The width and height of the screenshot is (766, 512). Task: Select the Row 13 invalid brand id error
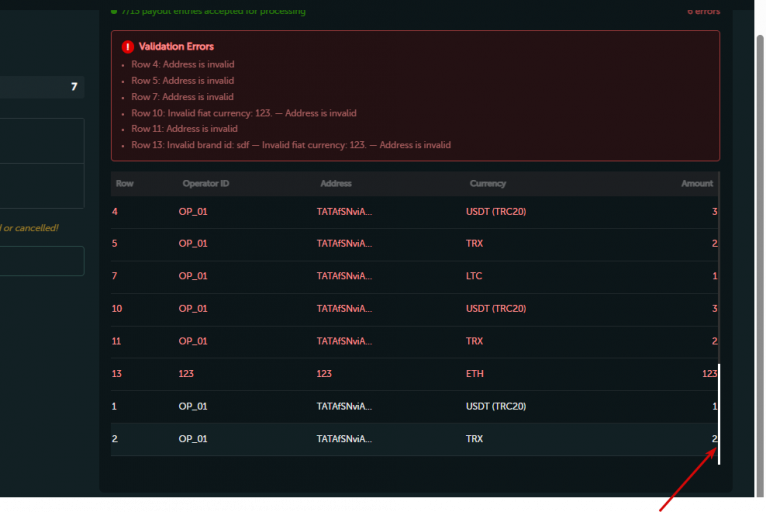coord(291,145)
